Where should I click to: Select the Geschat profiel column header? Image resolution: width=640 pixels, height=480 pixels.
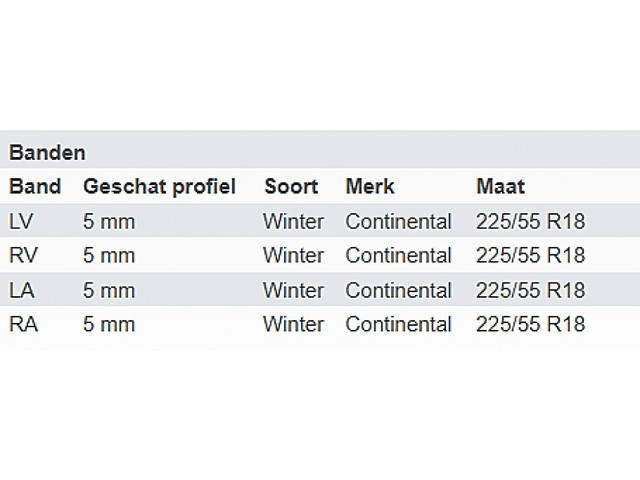pyautogui.click(x=160, y=186)
